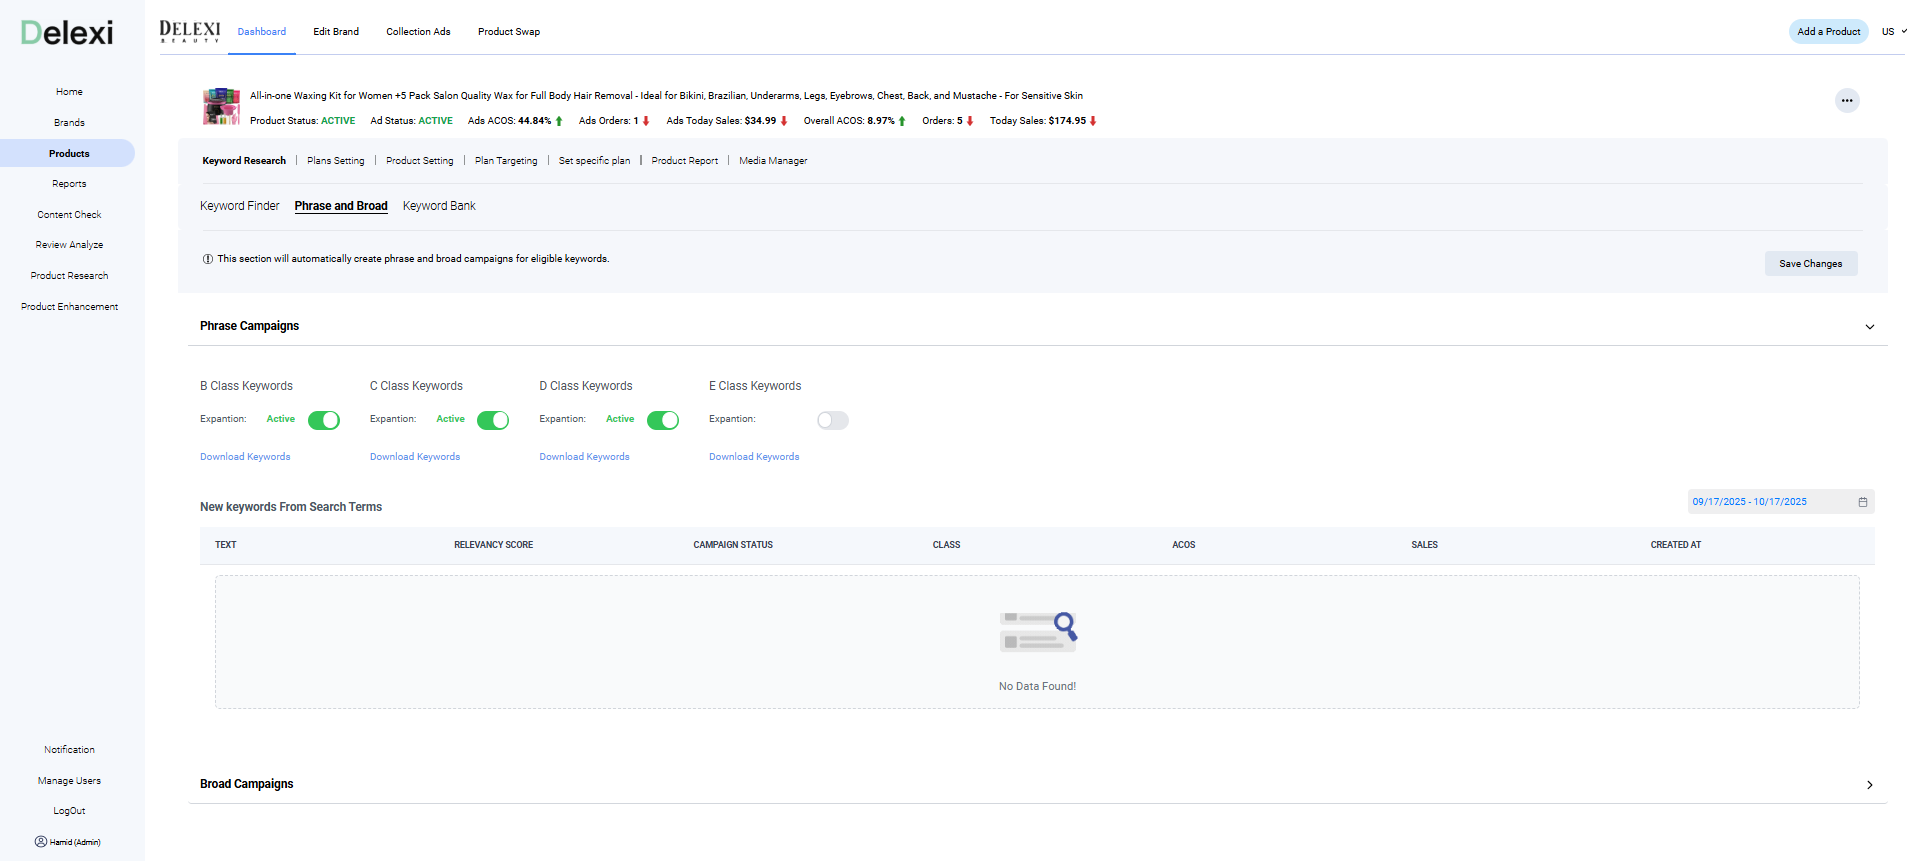Click the green Ads ACOS up arrow
The image size is (1920, 861).
[559, 121]
